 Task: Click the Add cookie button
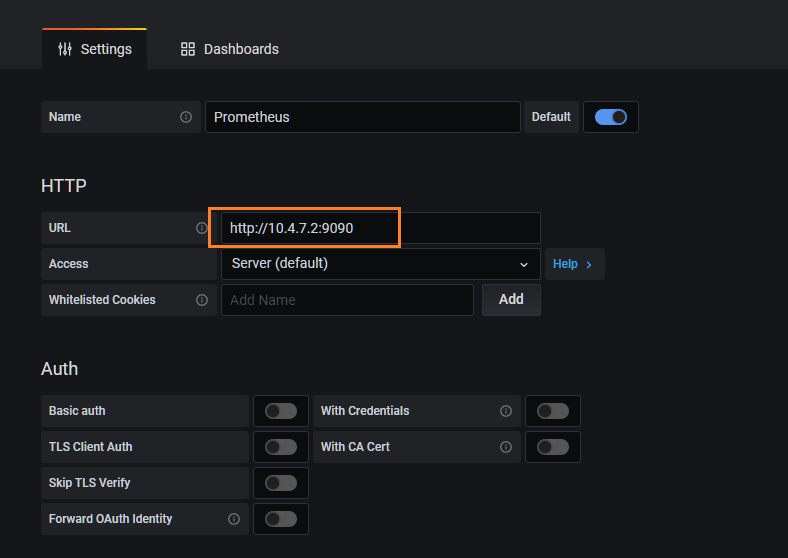(x=511, y=300)
